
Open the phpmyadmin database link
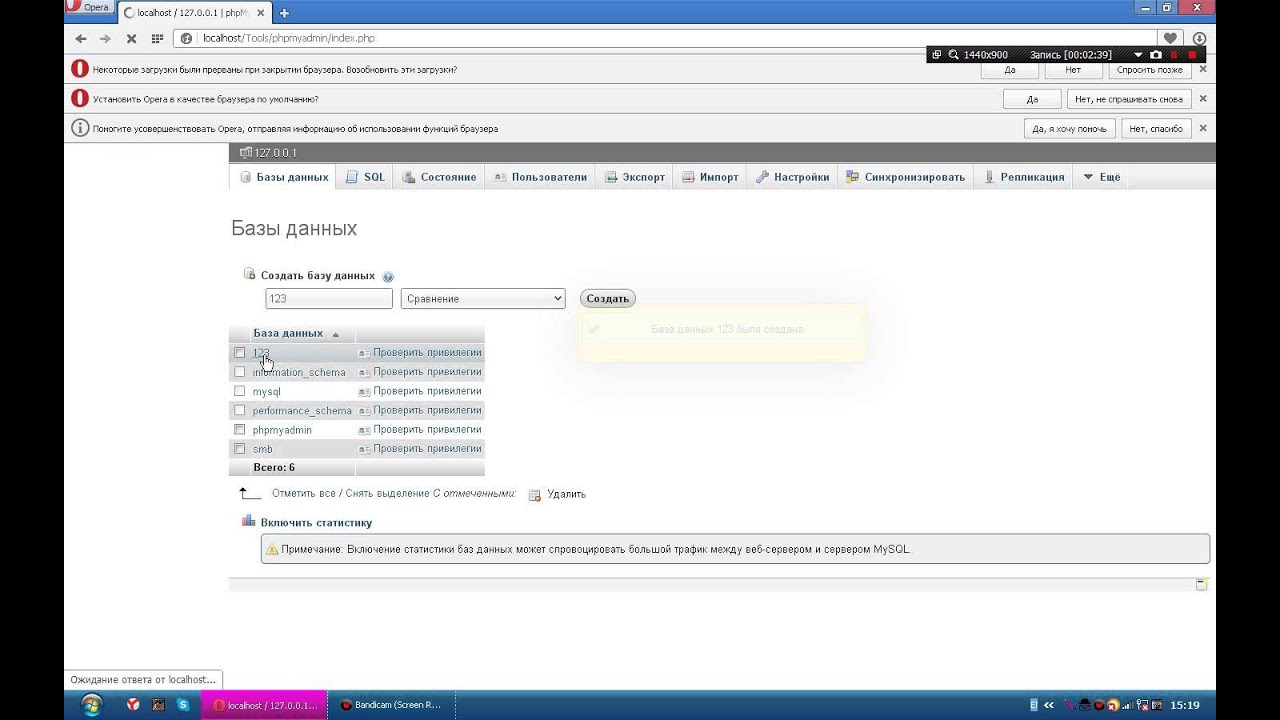(x=282, y=430)
